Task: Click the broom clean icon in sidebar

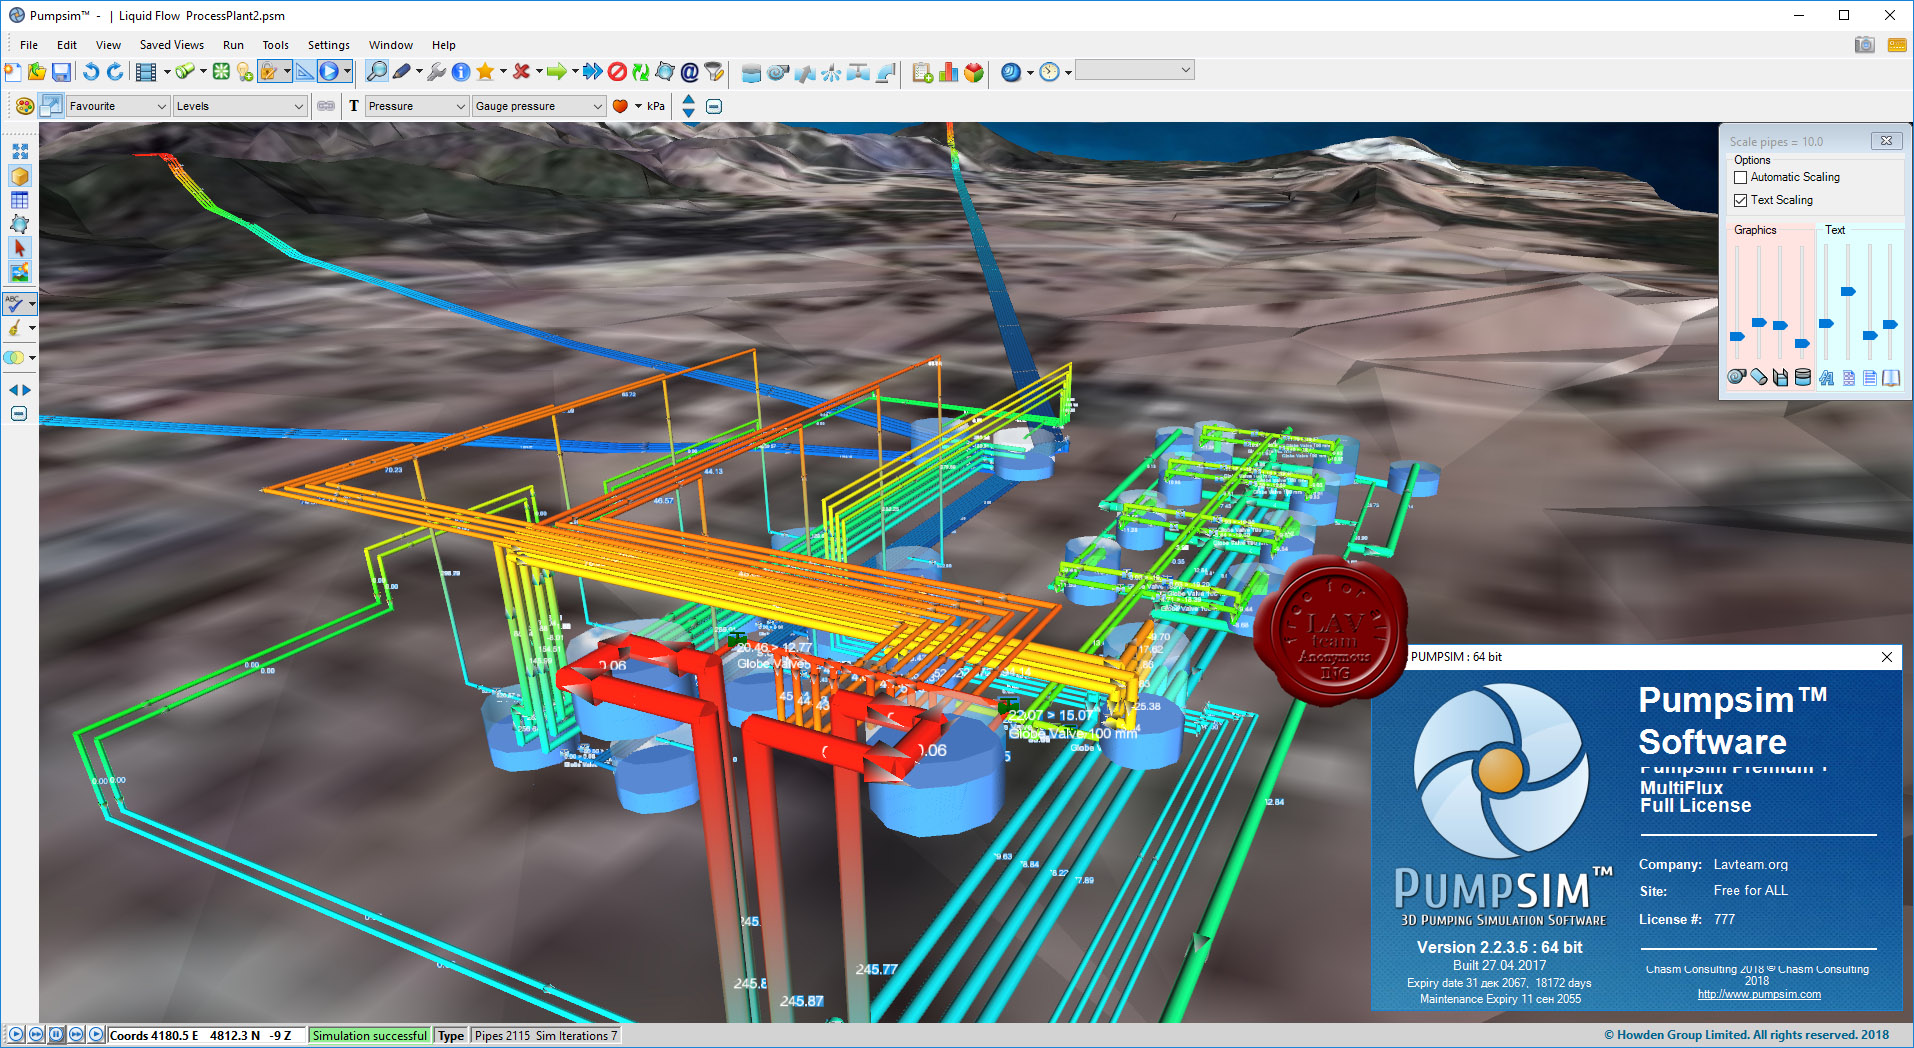Action: (x=14, y=328)
